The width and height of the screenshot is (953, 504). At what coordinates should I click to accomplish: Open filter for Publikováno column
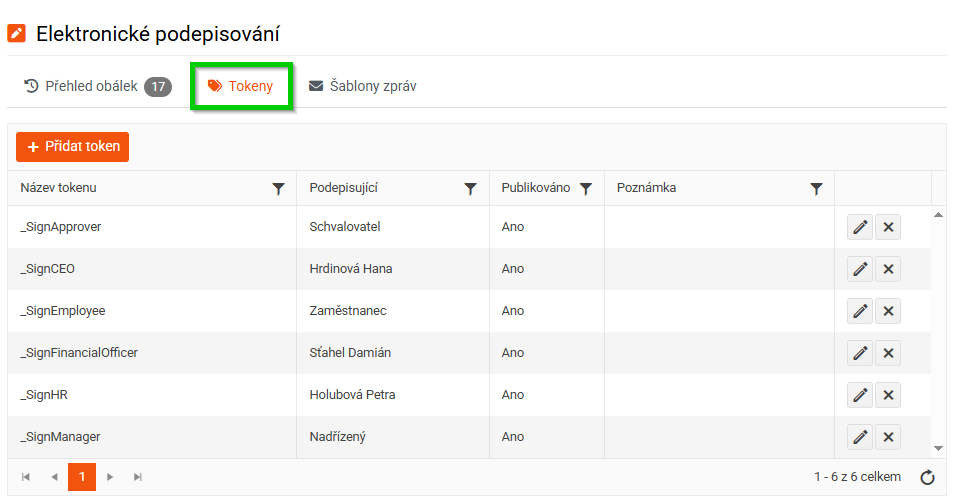pos(586,188)
